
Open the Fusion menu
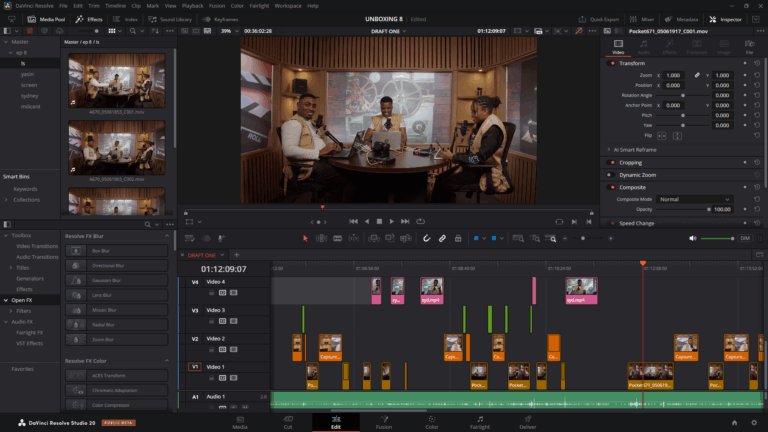tap(217, 6)
